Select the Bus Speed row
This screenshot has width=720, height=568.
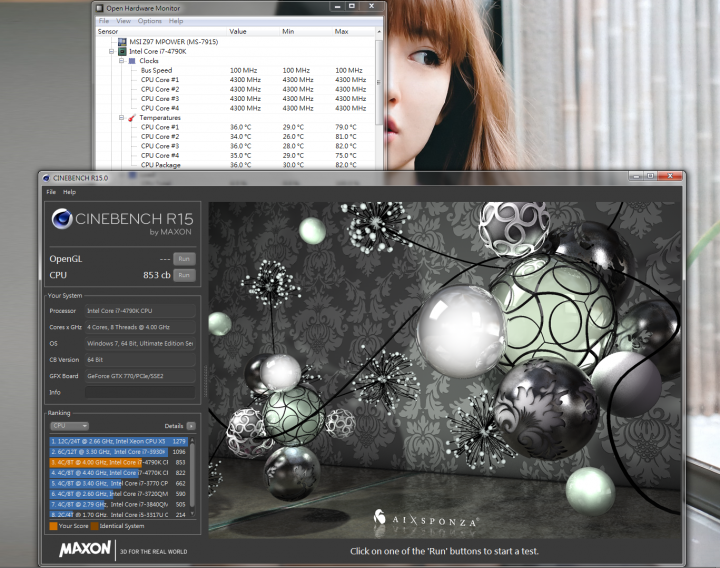(x=235, y=70)
